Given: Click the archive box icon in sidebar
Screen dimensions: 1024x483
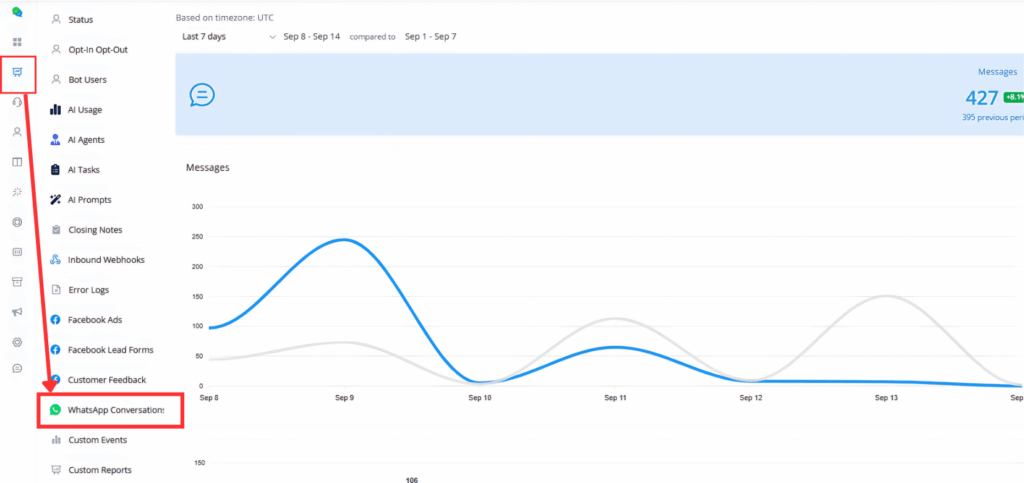Looking at the screenshot, I should [x=17, y=282].
